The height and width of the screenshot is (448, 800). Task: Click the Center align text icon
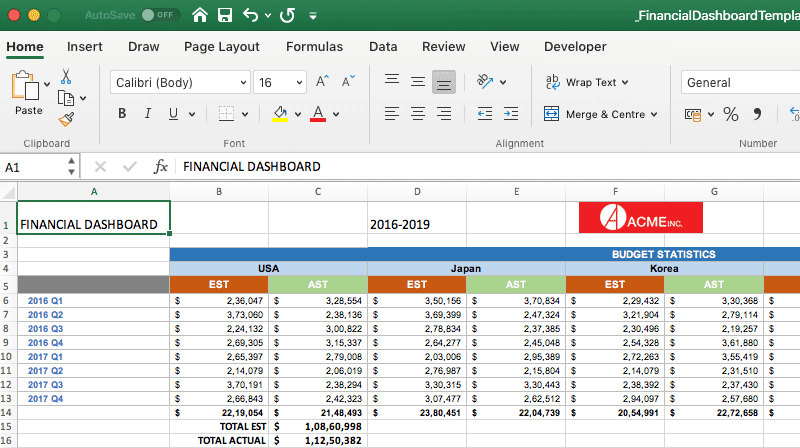418,114
